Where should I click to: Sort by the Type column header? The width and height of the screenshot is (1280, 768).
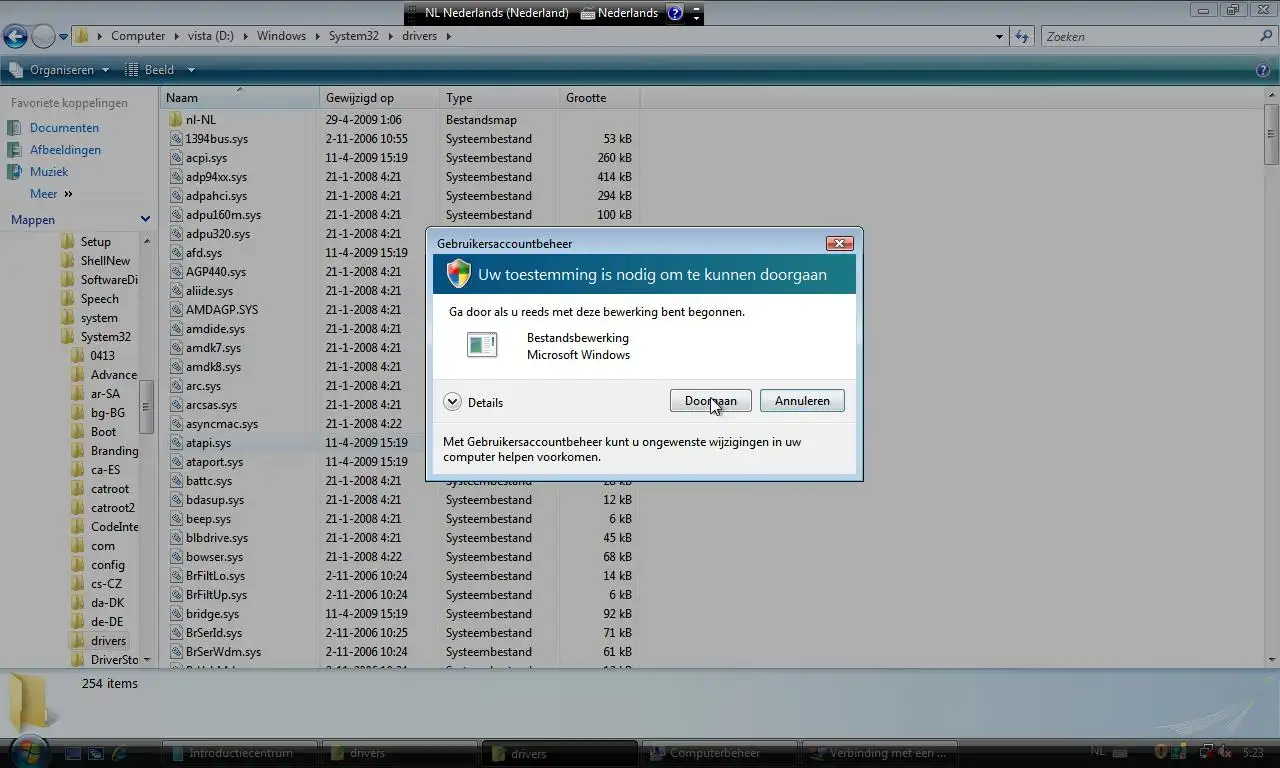tap(500, 98)
